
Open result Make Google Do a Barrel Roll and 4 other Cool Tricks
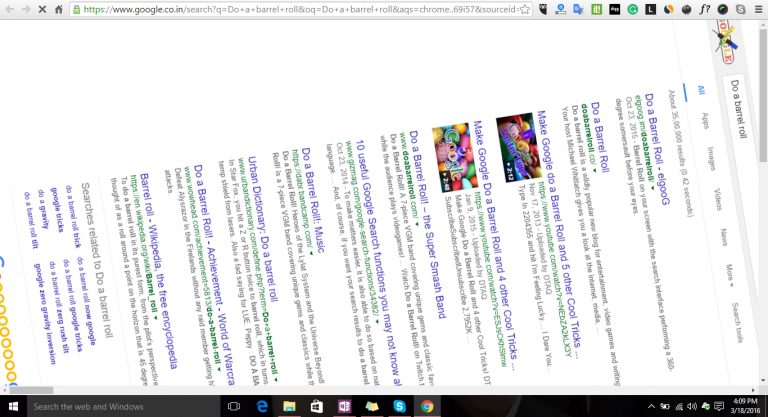494,246
